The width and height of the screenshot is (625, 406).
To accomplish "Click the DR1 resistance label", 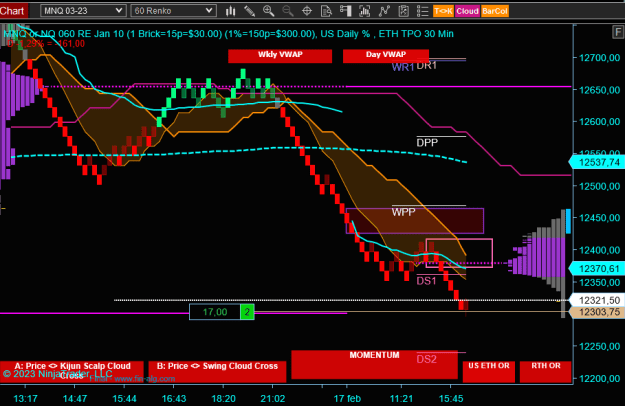I will [426, 65].
